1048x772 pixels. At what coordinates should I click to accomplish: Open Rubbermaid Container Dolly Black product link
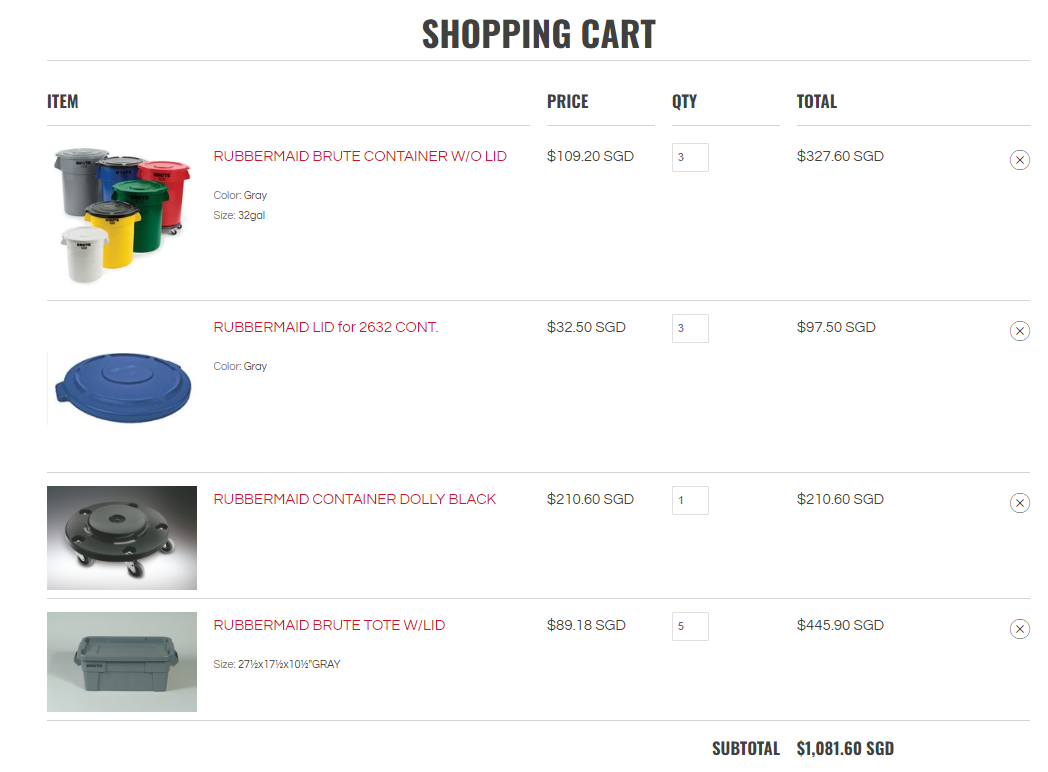355,499
